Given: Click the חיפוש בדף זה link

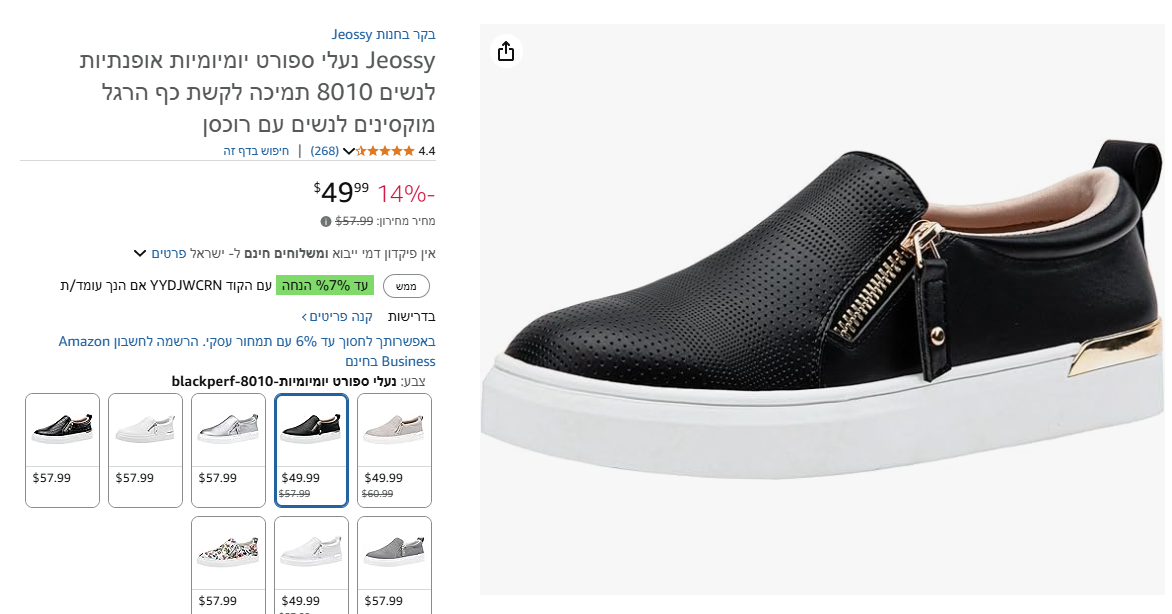Looking at the screenshot, I should (256, 151).
